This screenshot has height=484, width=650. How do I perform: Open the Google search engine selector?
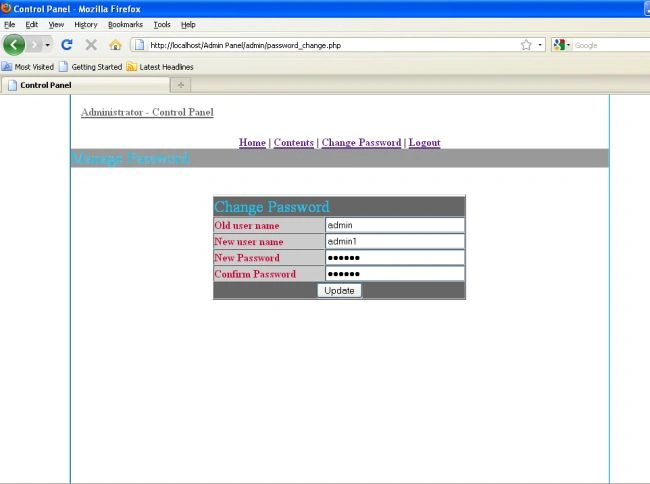pos(561,45)
